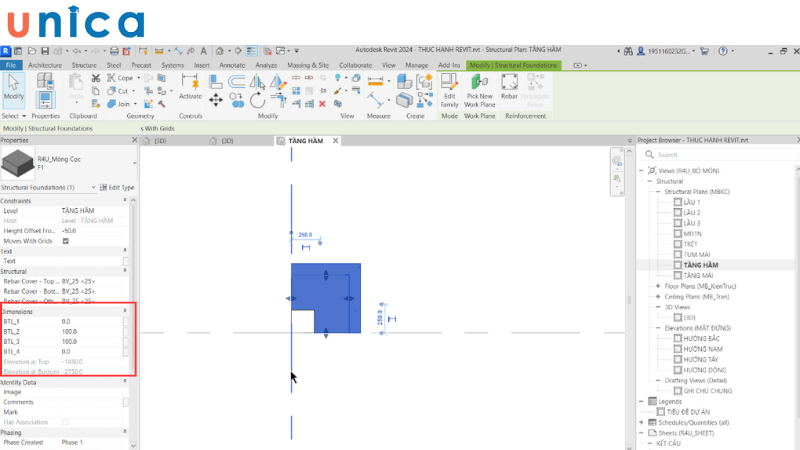
Task: Open the LẦU 1 structural plan
Action: [x=690, y=202]
